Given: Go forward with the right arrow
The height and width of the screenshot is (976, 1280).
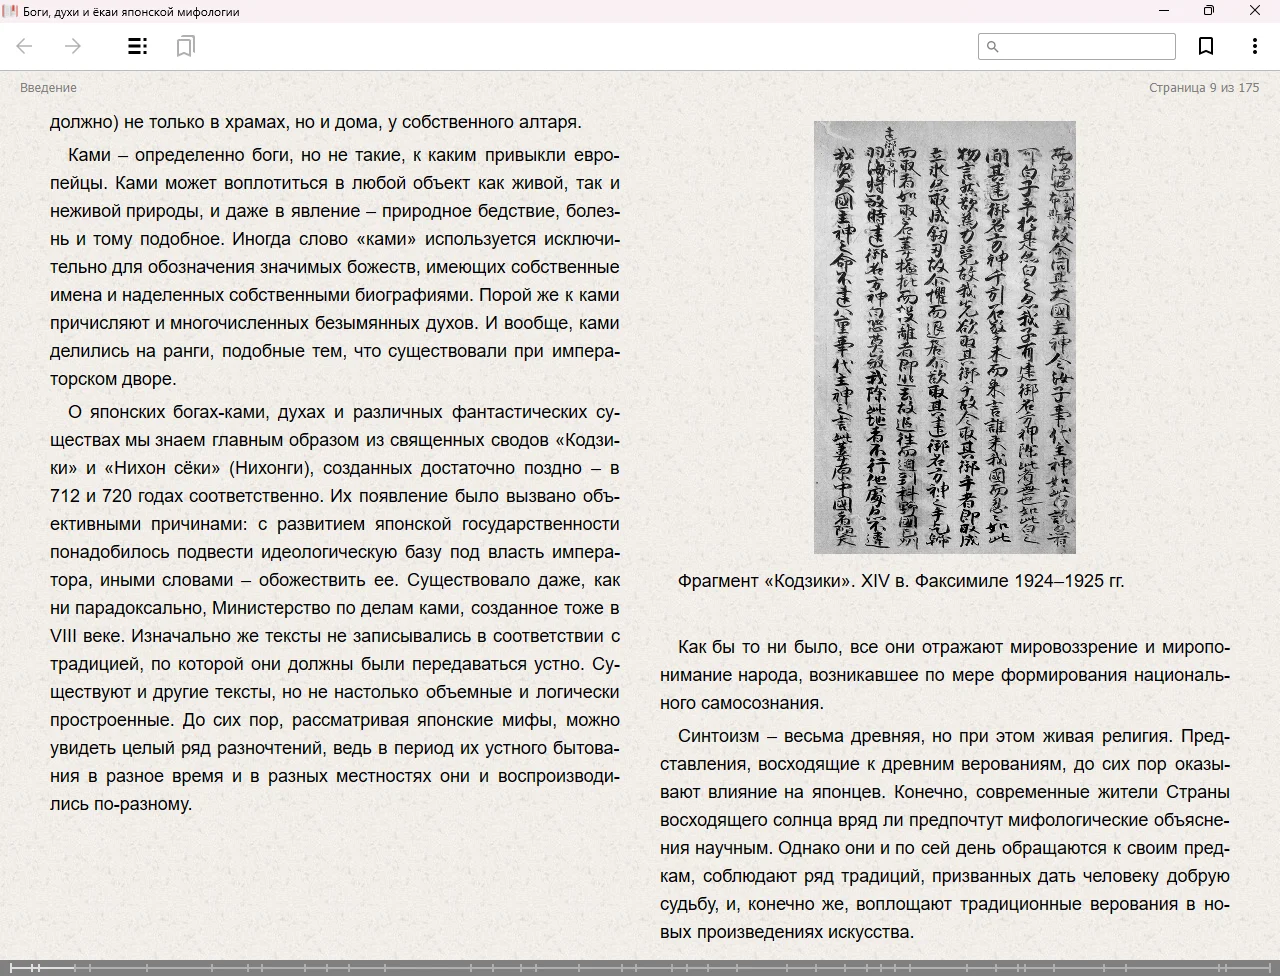Looking at the screenshot, I should (73, 46).
